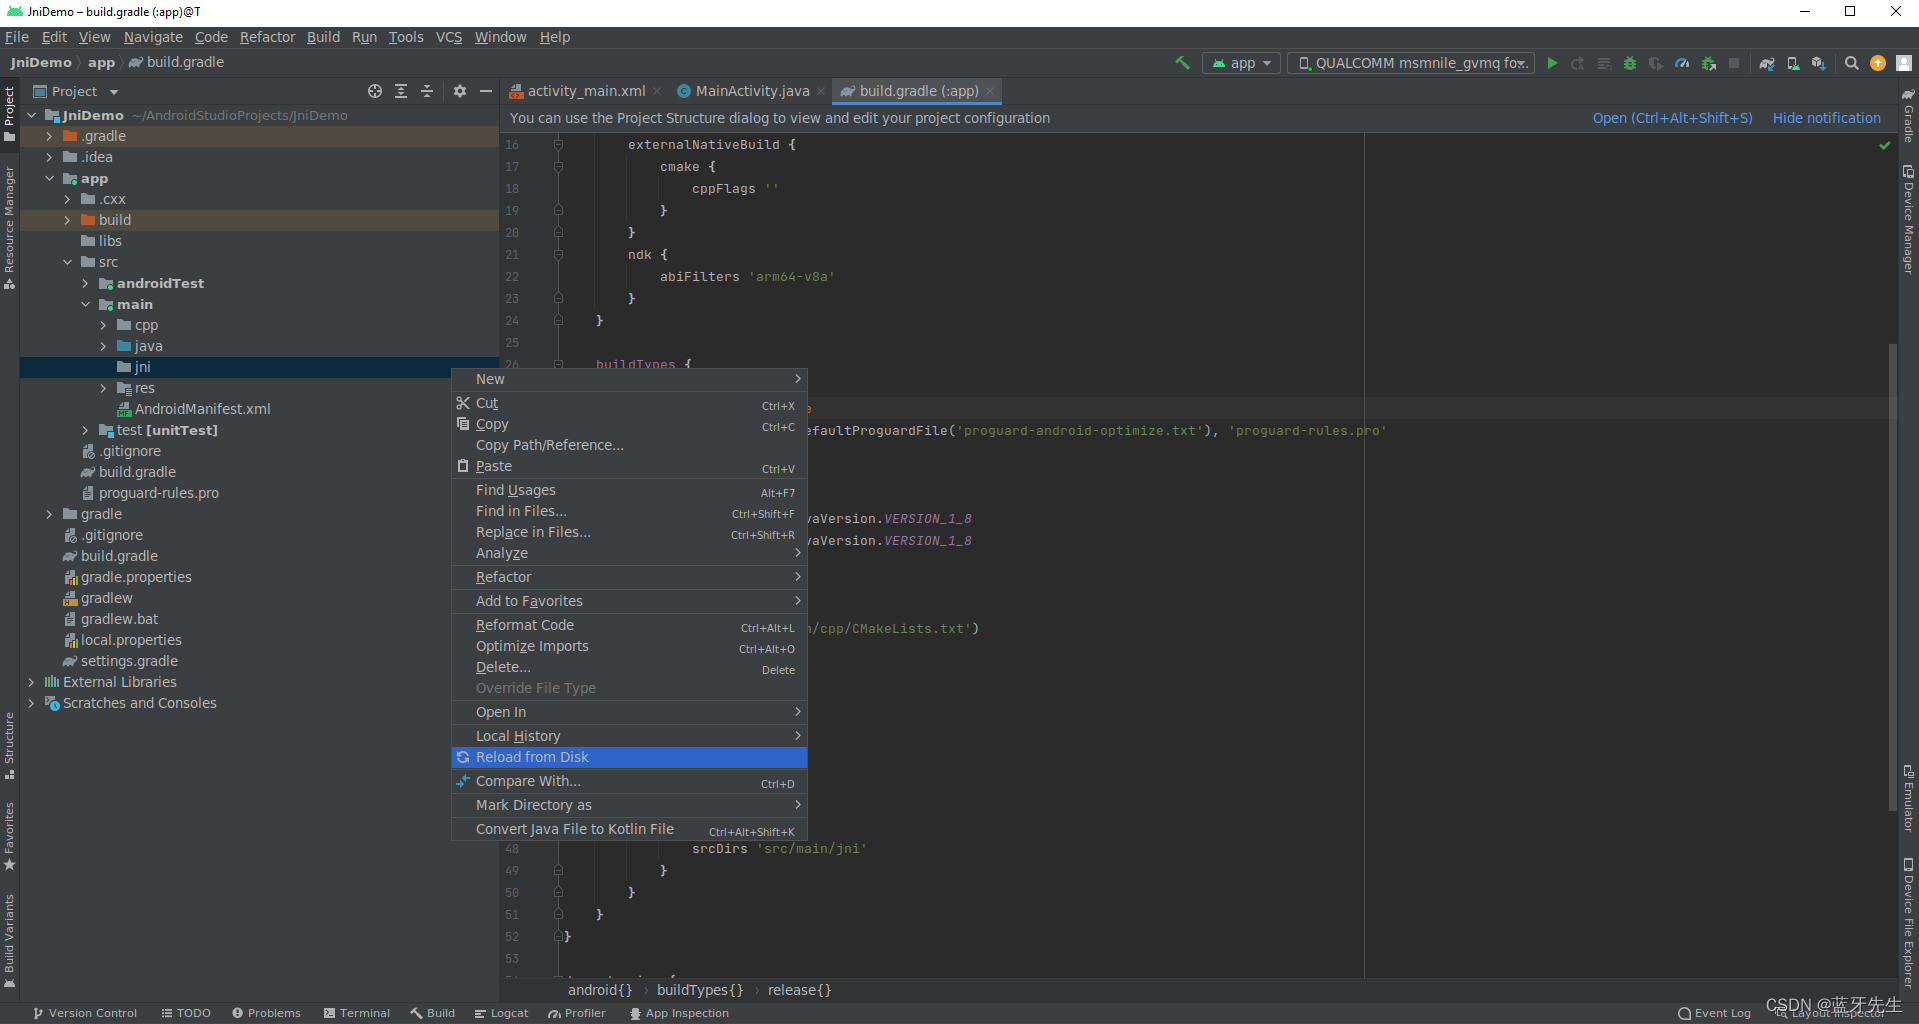Open Search Everywhere with the magnifier icon
The height and width of the screenshot is (1024, 1919).
1851,63
